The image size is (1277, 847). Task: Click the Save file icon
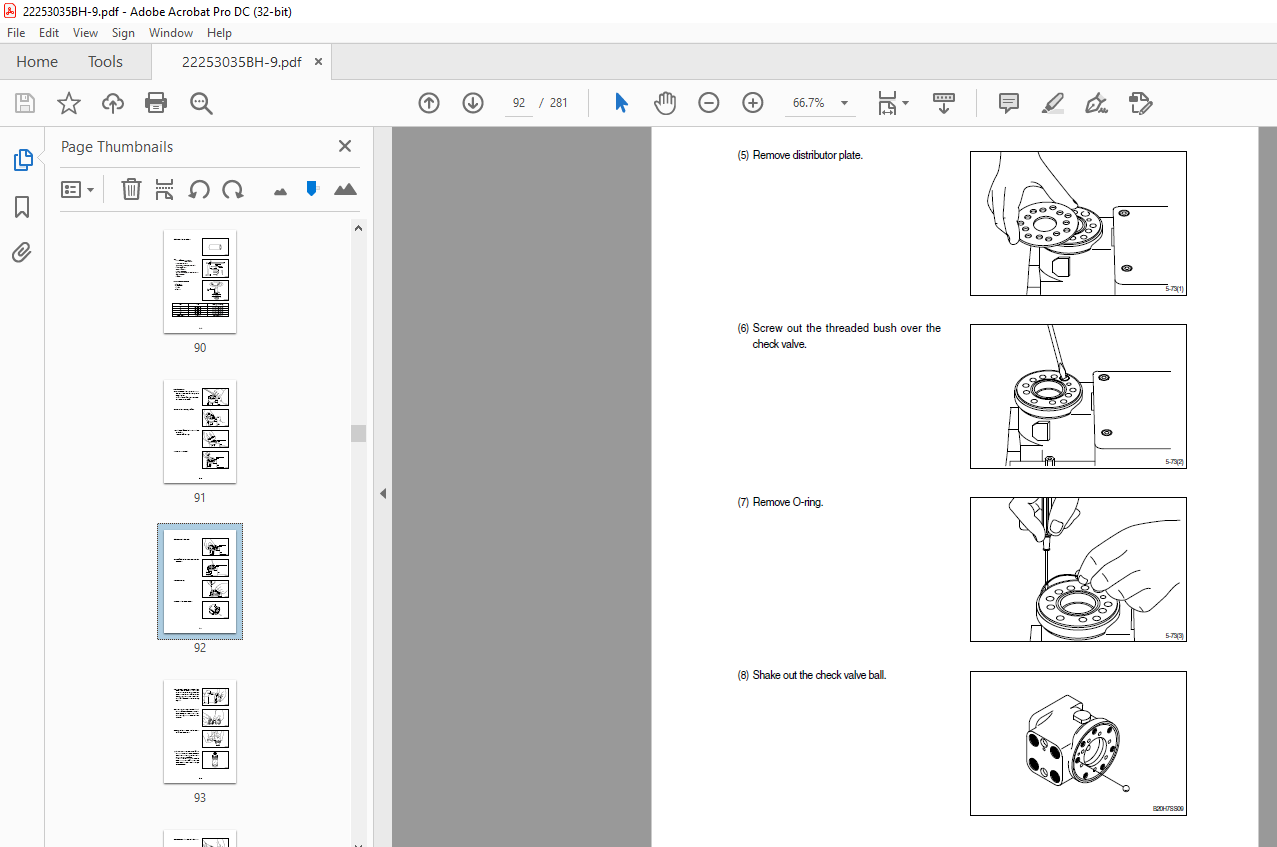click(x=25, y=103)
